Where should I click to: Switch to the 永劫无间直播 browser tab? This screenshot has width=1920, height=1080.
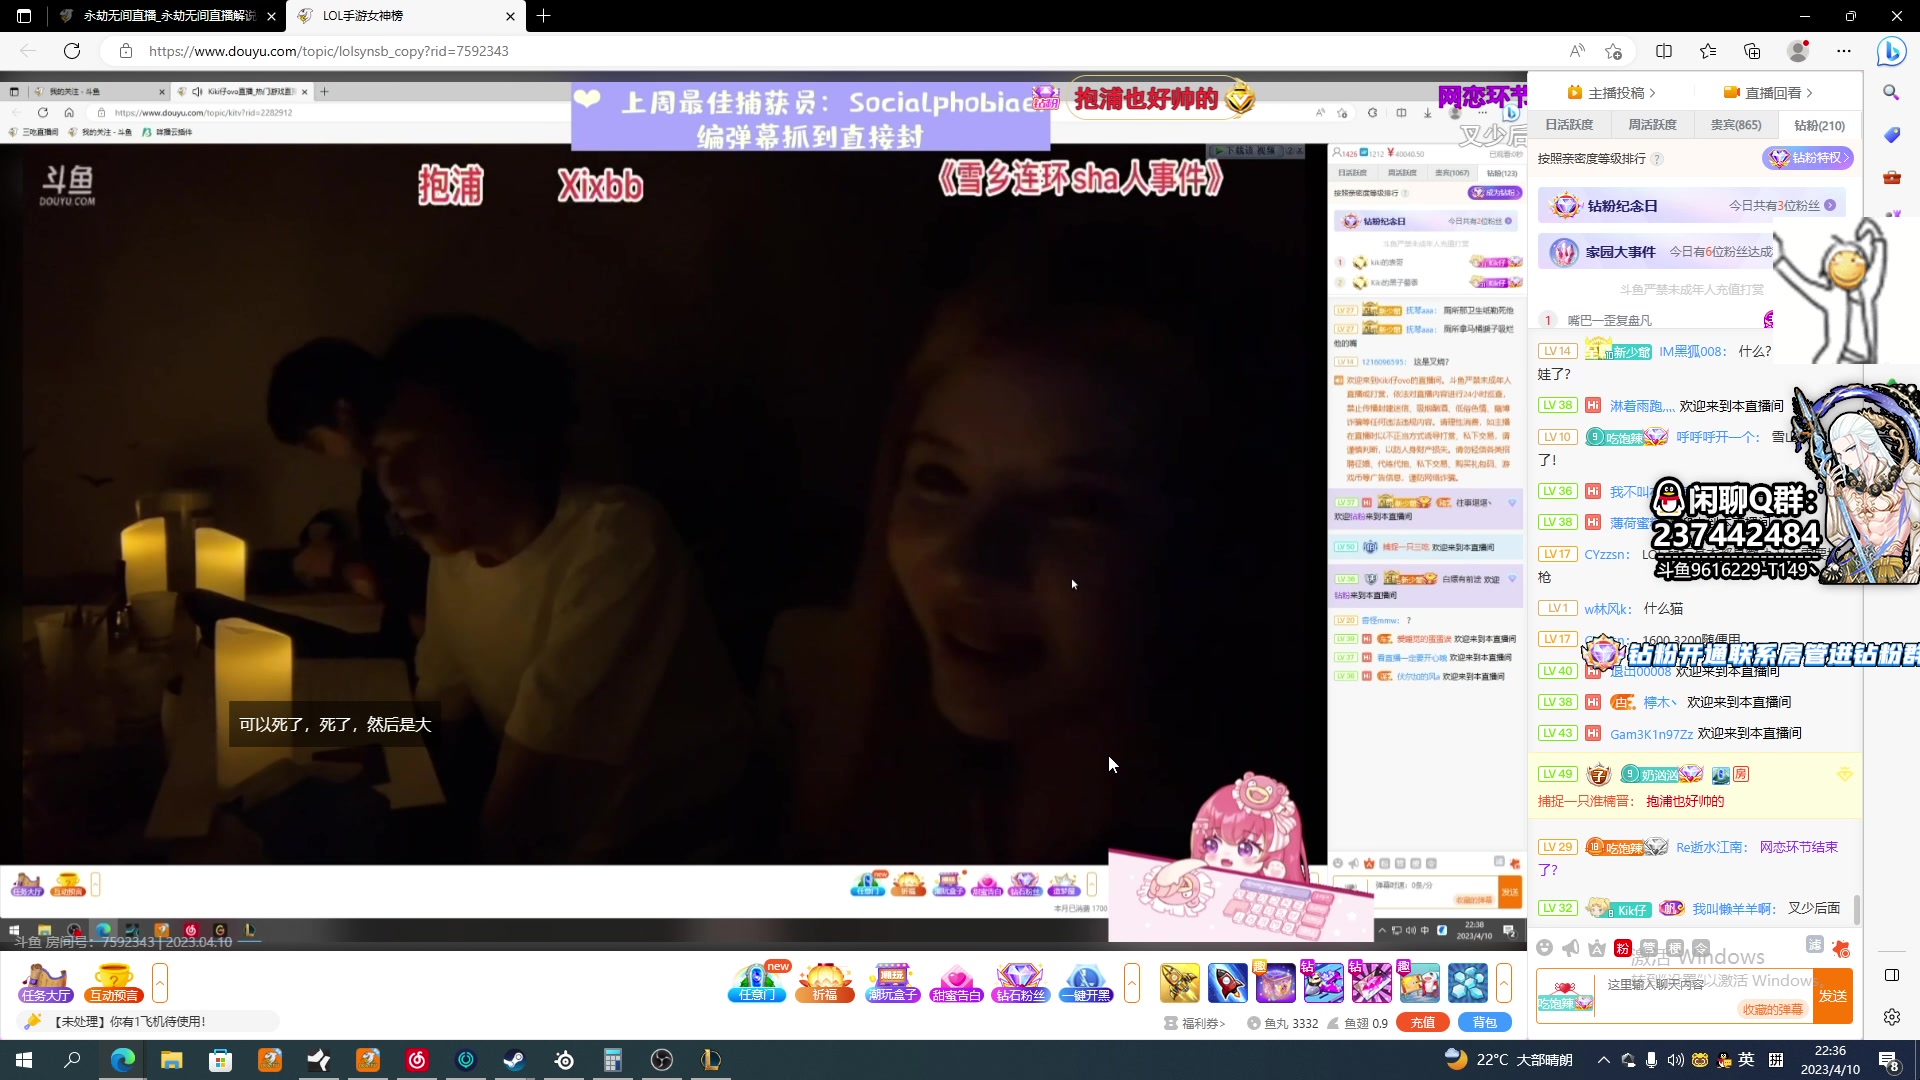pyautogui.click(x=168, y=16)
